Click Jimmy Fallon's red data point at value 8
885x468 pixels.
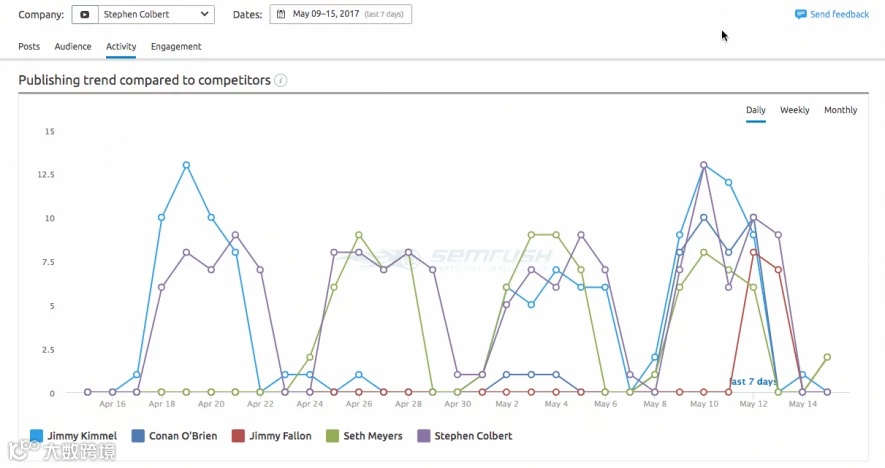click(753, 252)
